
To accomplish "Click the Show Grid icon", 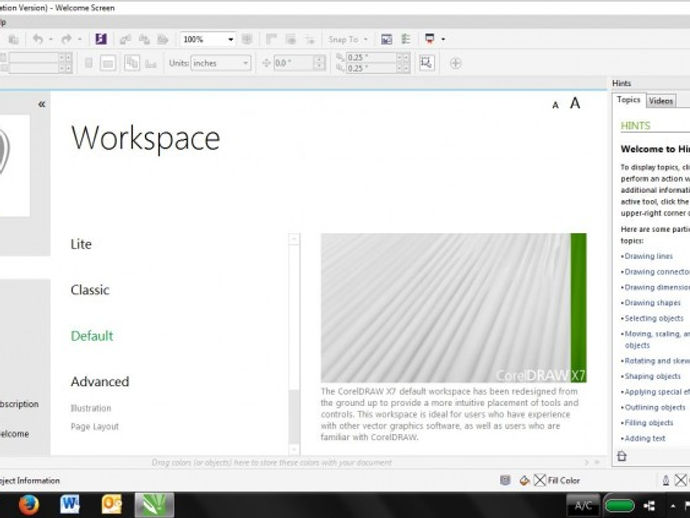I will 290,39.
